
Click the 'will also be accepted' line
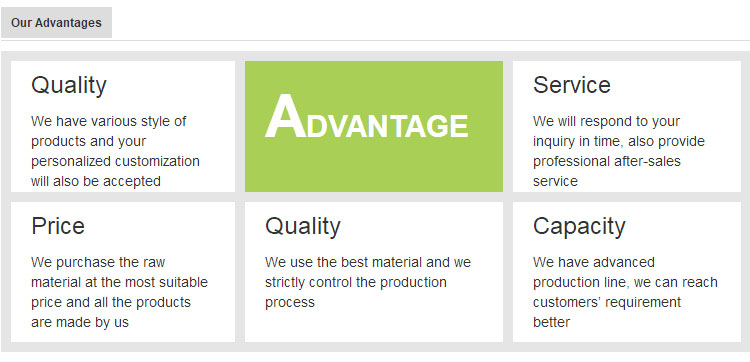click(x=96, y=181)
